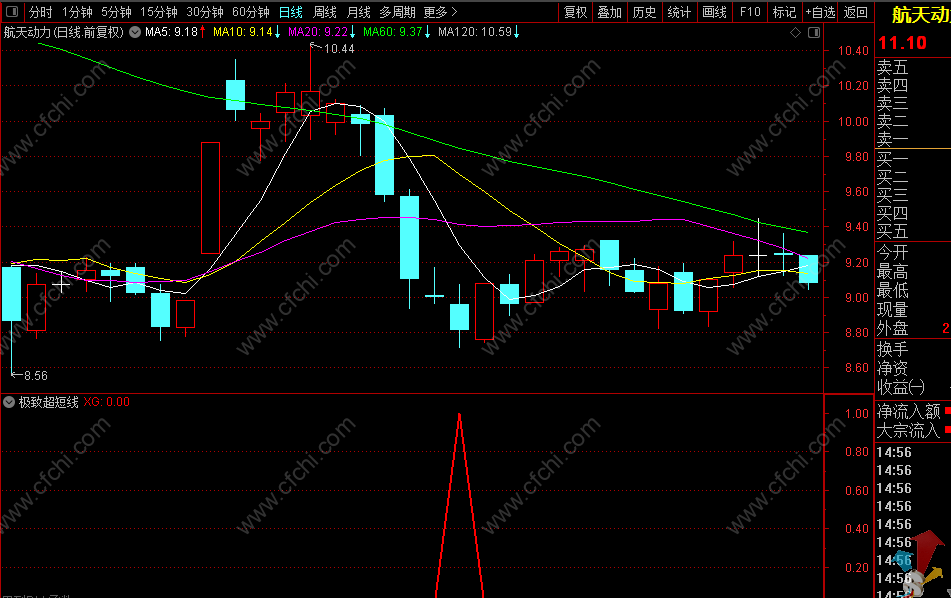The width and height of the screenshot is (951, 598).
Task: Open the 更多 periods expander
Action: pyautogui.click(x=440, y=12)
